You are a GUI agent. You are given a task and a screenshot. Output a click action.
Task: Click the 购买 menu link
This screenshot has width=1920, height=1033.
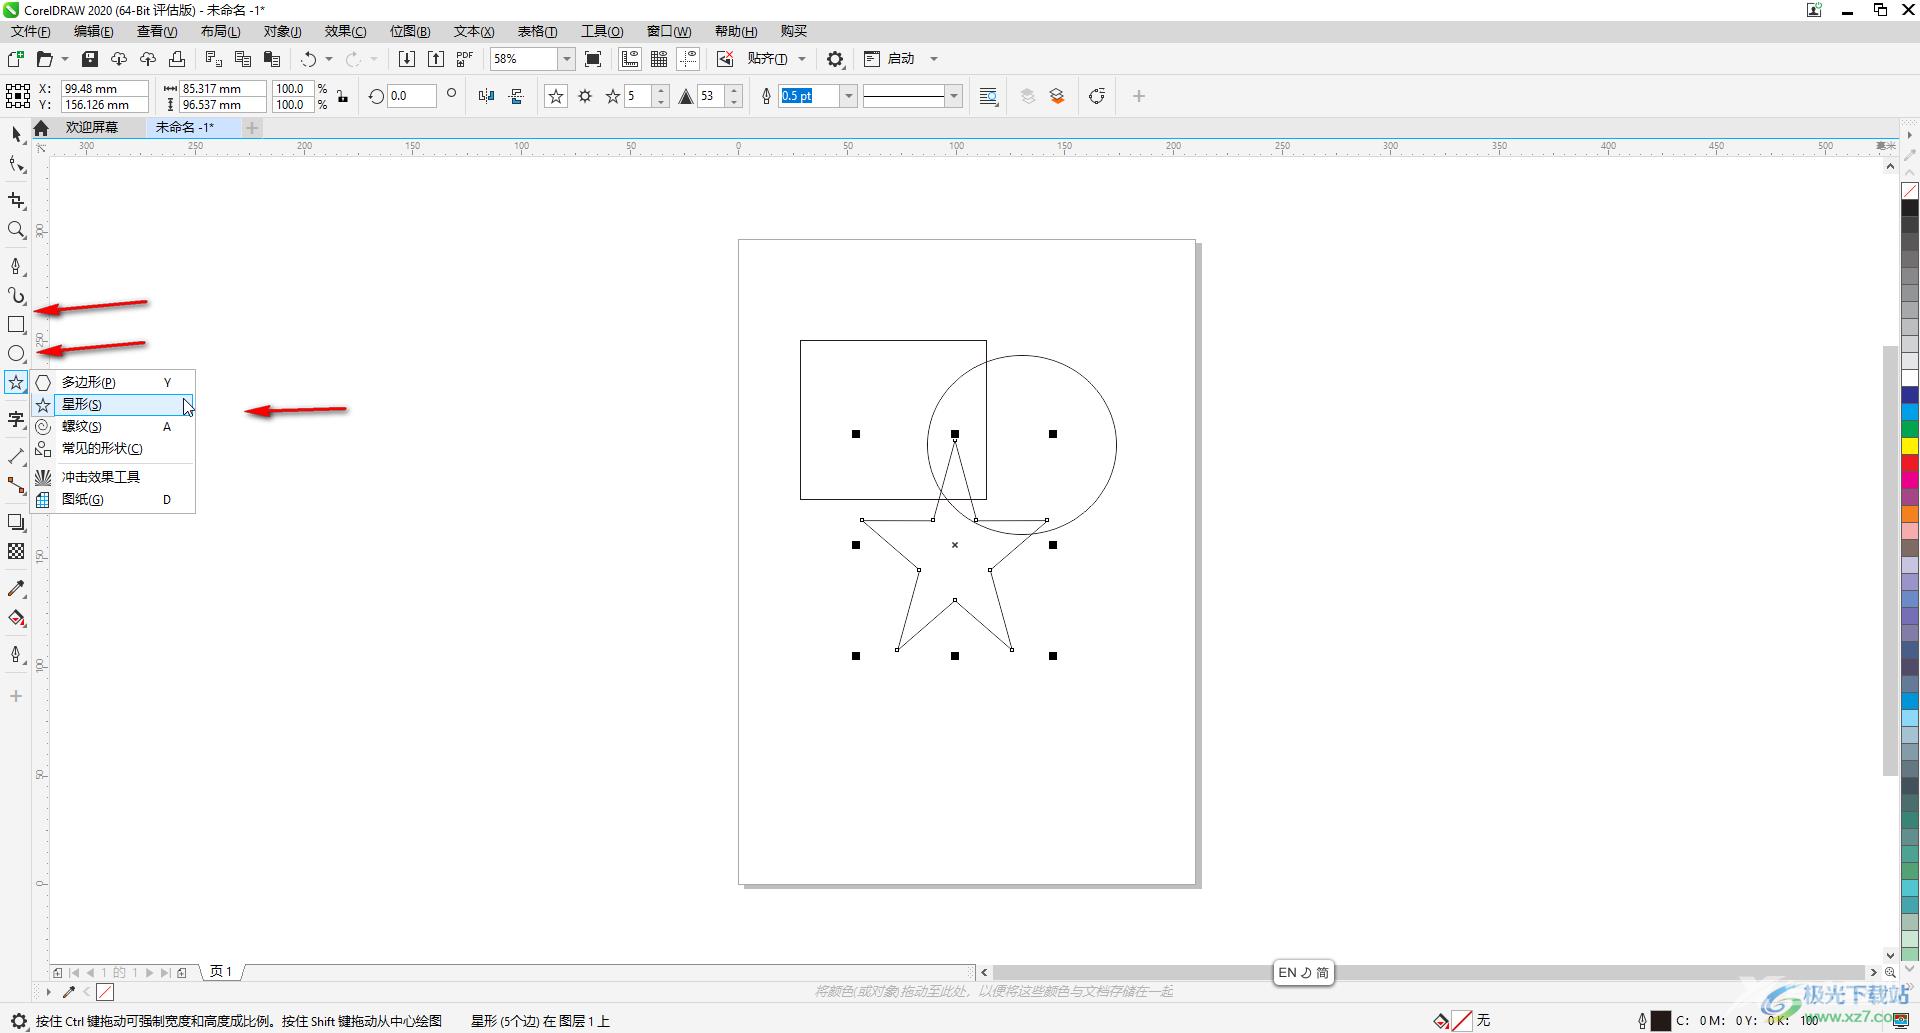[793, 31]
